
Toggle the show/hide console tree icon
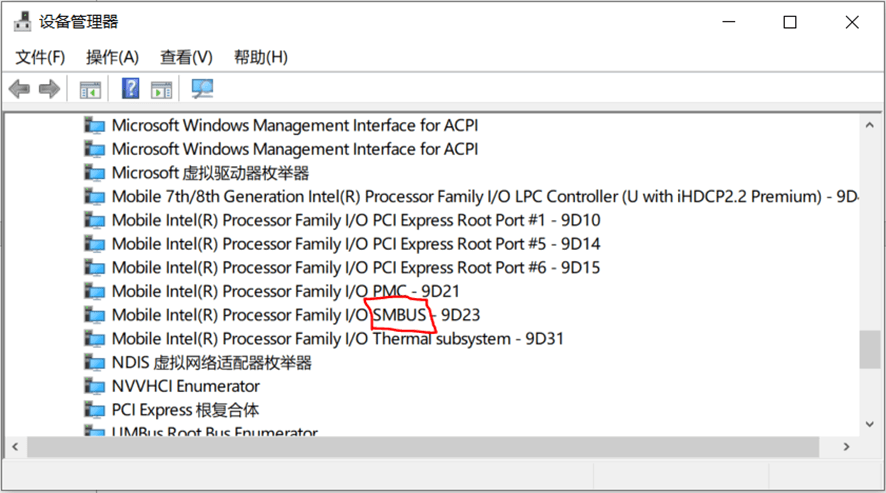tap(90, 90)
